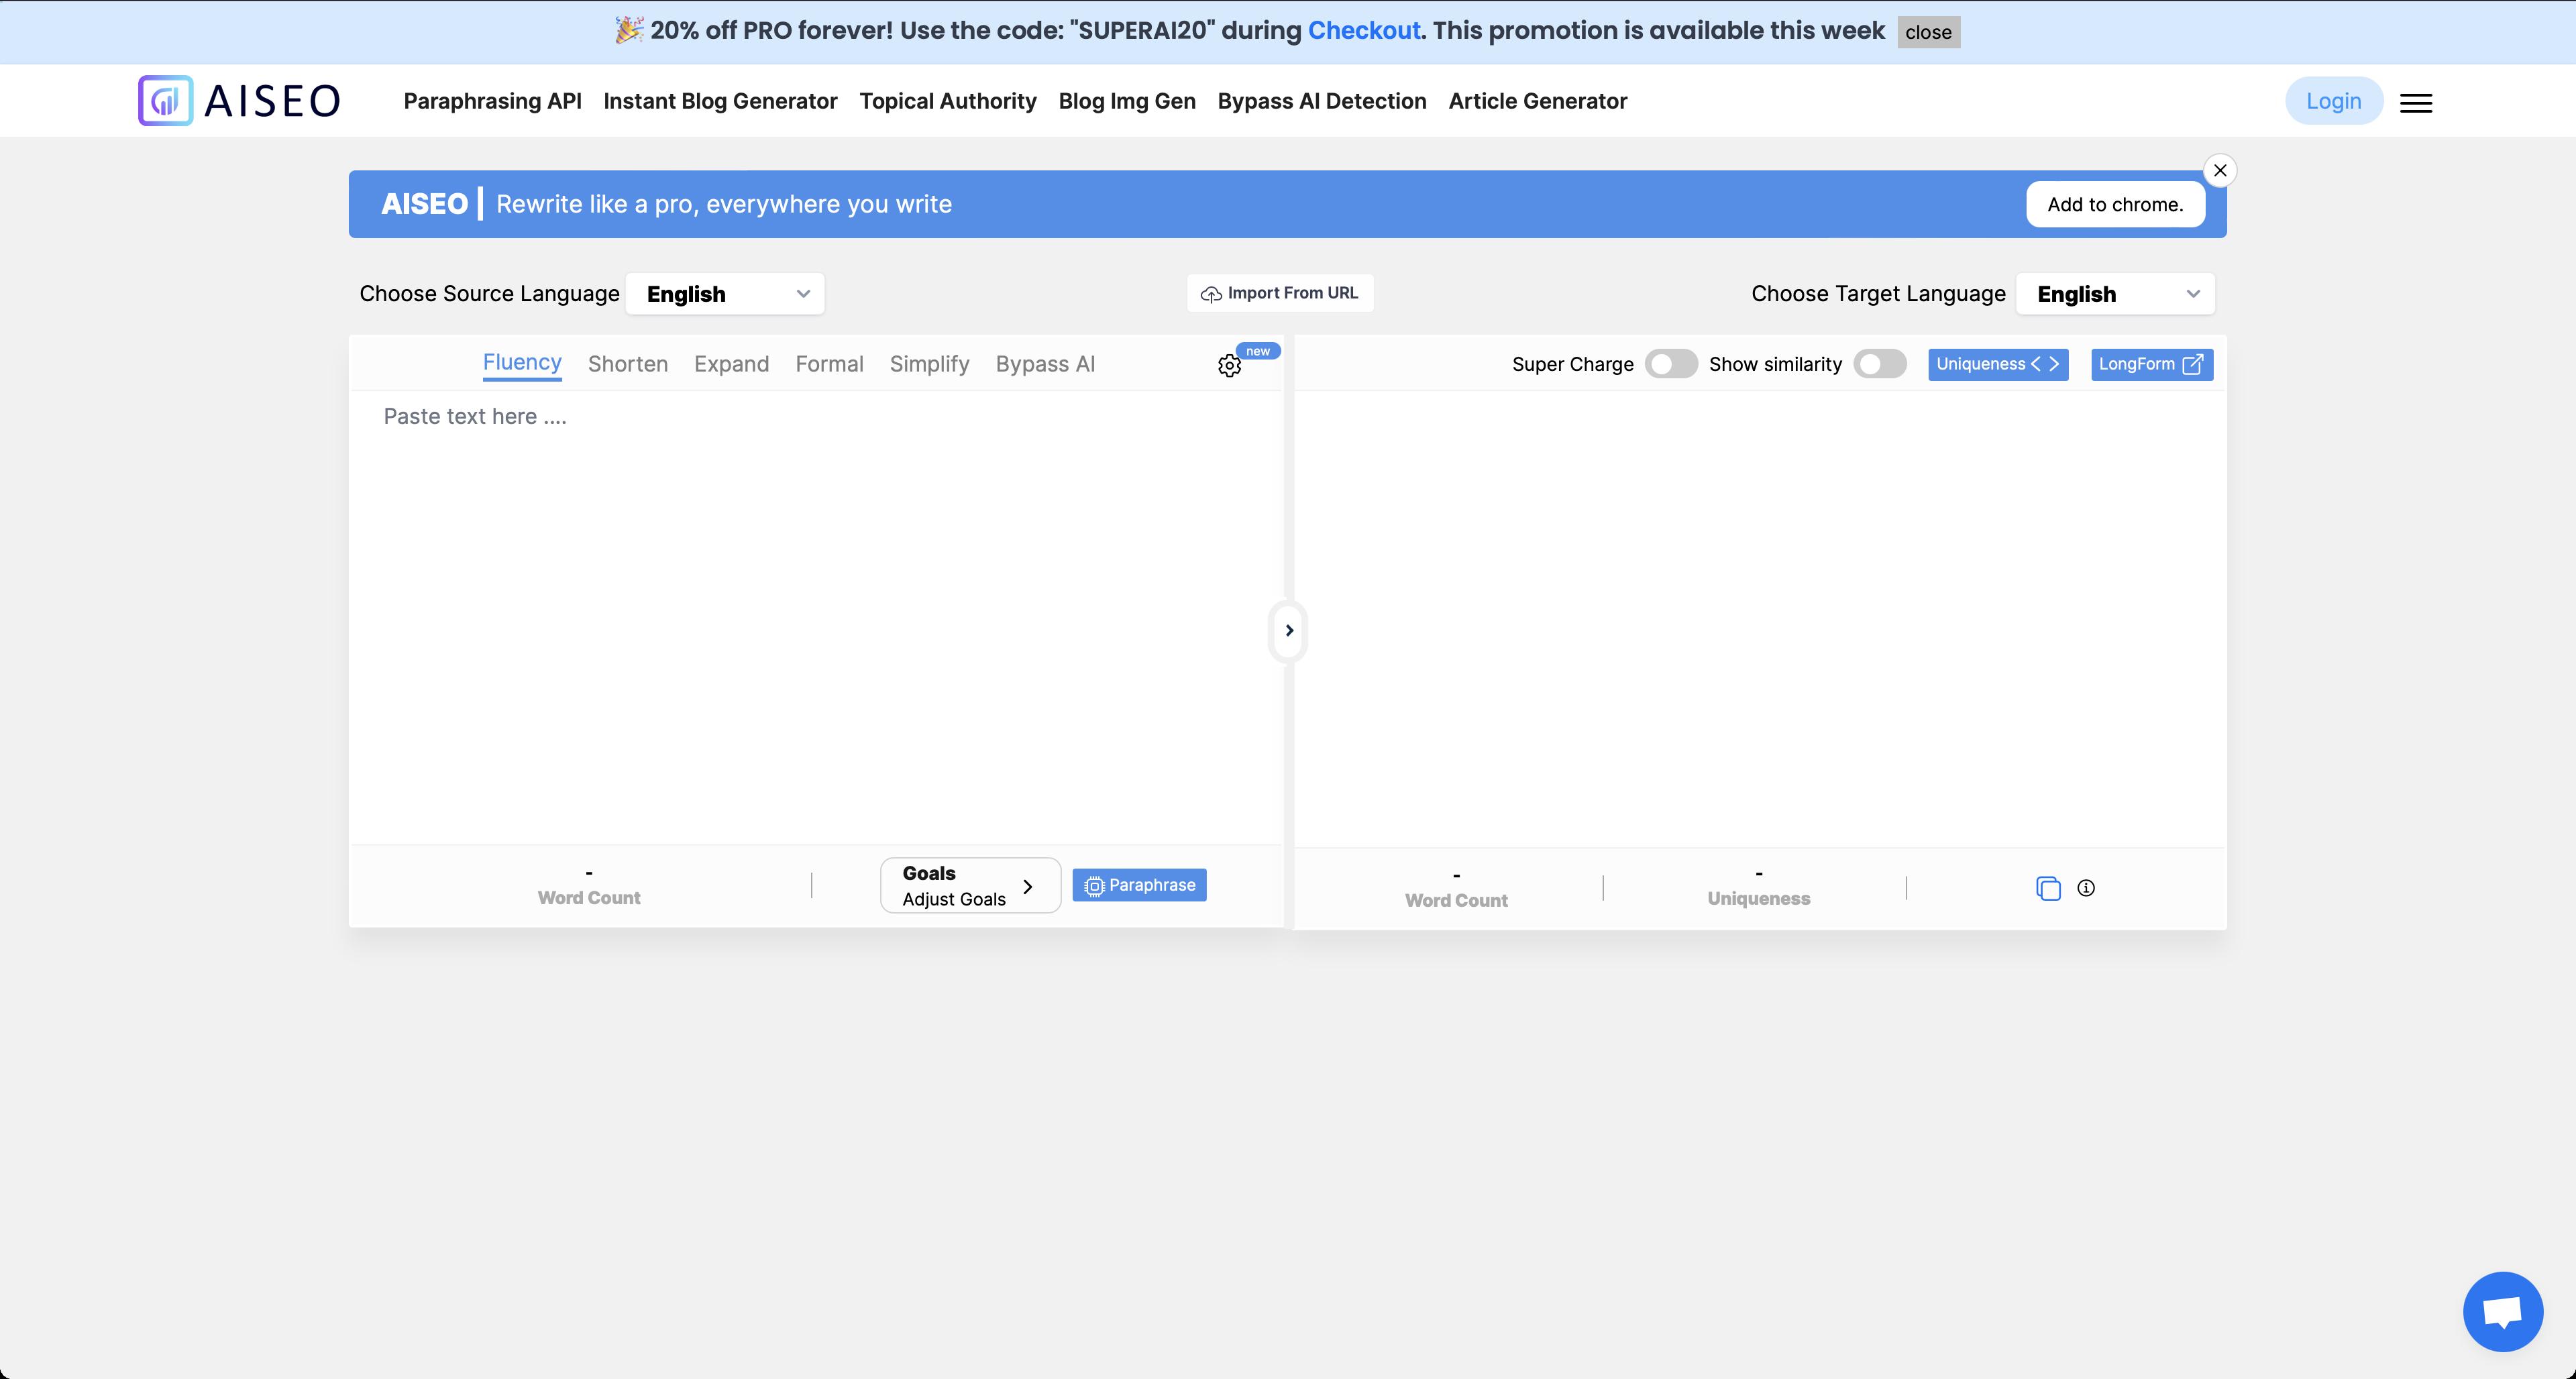Turn on Show similarity switch
This screenshot has width=2576, height=1379.
(1879, 364)
